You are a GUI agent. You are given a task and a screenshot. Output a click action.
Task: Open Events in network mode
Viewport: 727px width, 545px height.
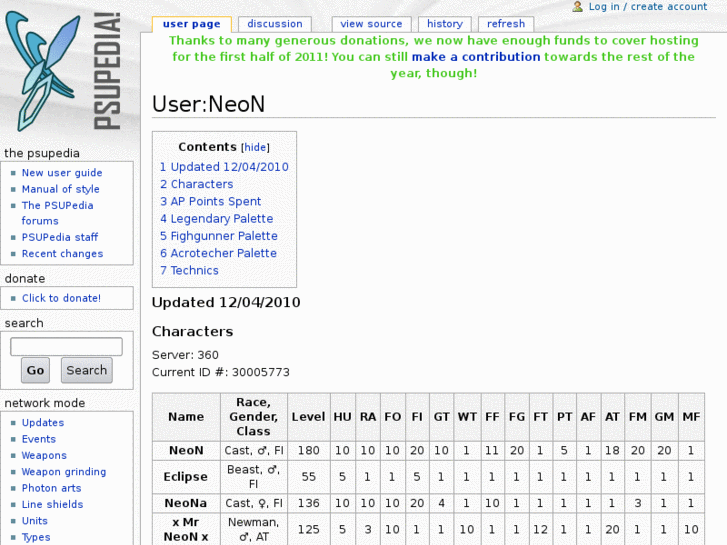(x=39, y=439)
